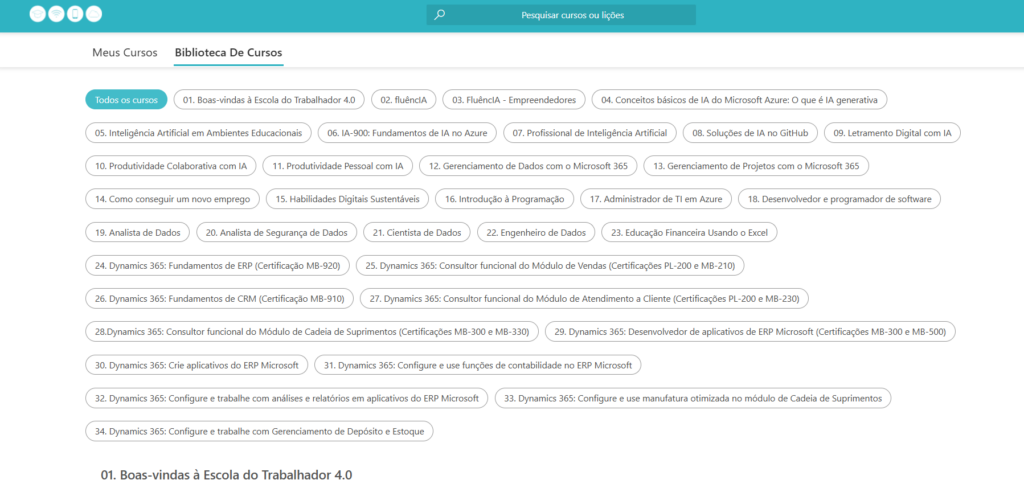Click the cloud logo icon

click(x=94, y=14)
